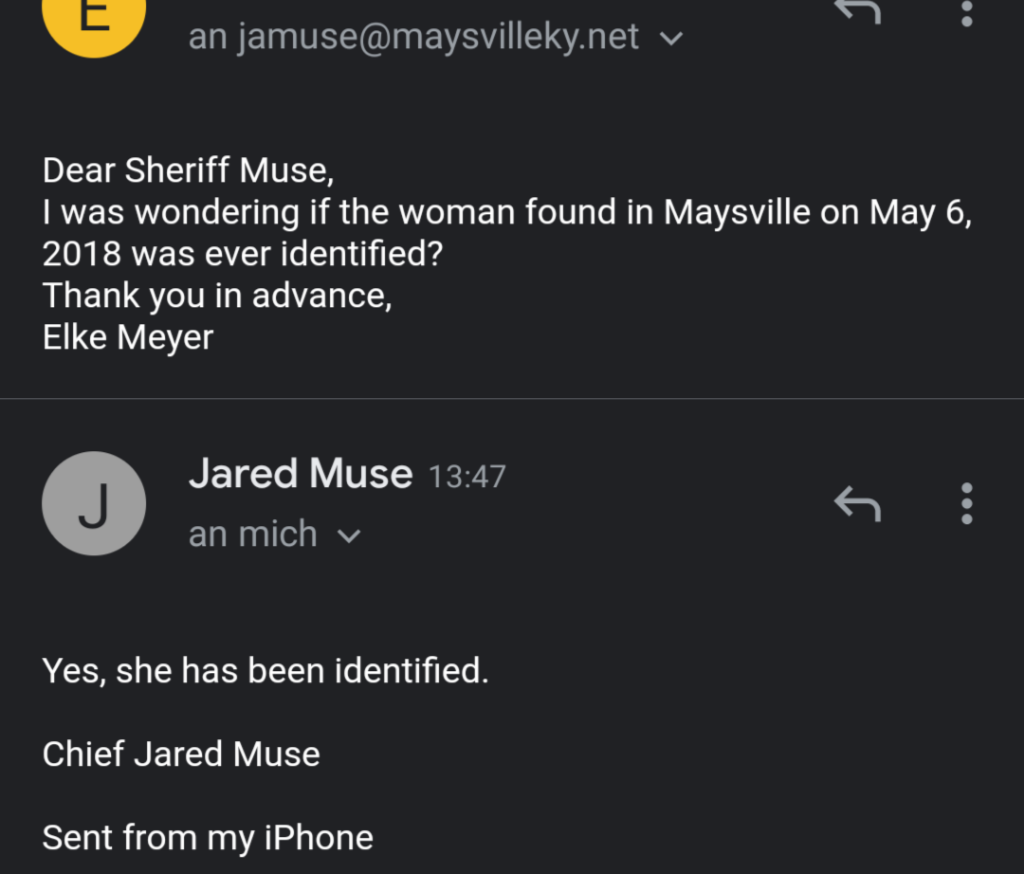Open three-dot menu on Elke's message

966,12
